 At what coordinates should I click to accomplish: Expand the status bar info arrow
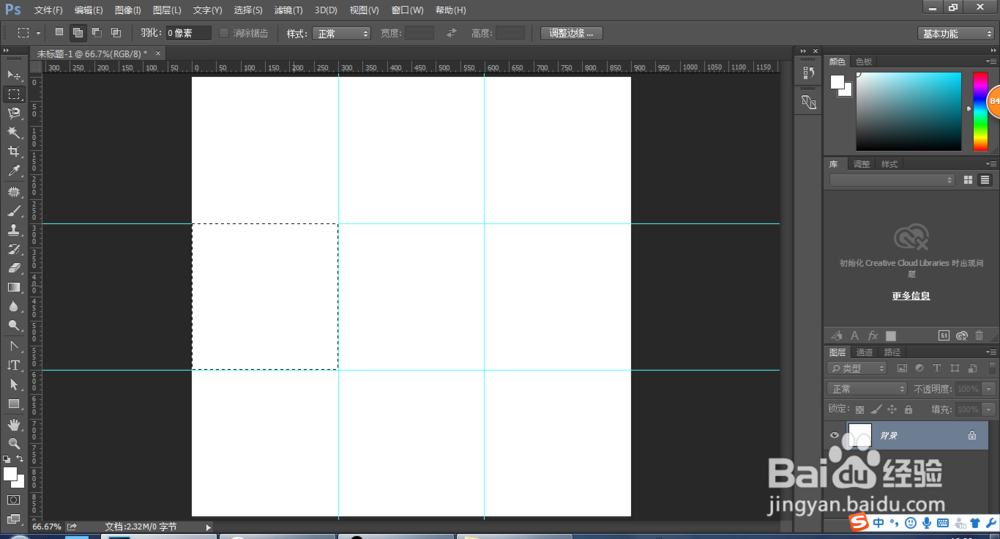point(208,527)
